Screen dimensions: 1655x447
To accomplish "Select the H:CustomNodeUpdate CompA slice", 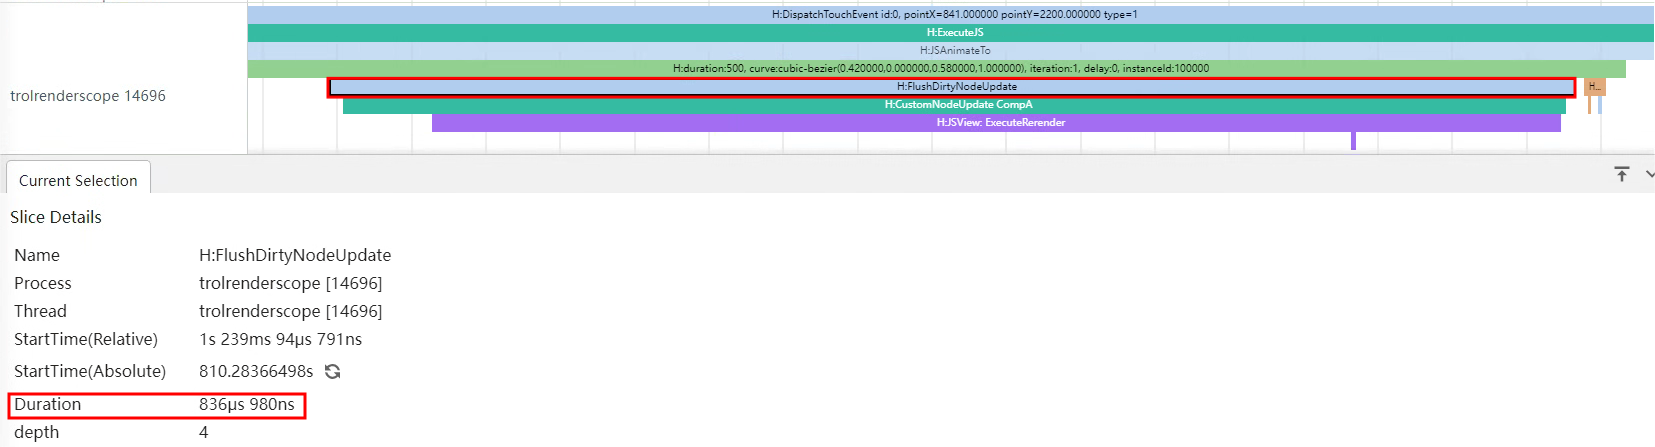I will tap(957, 104).
